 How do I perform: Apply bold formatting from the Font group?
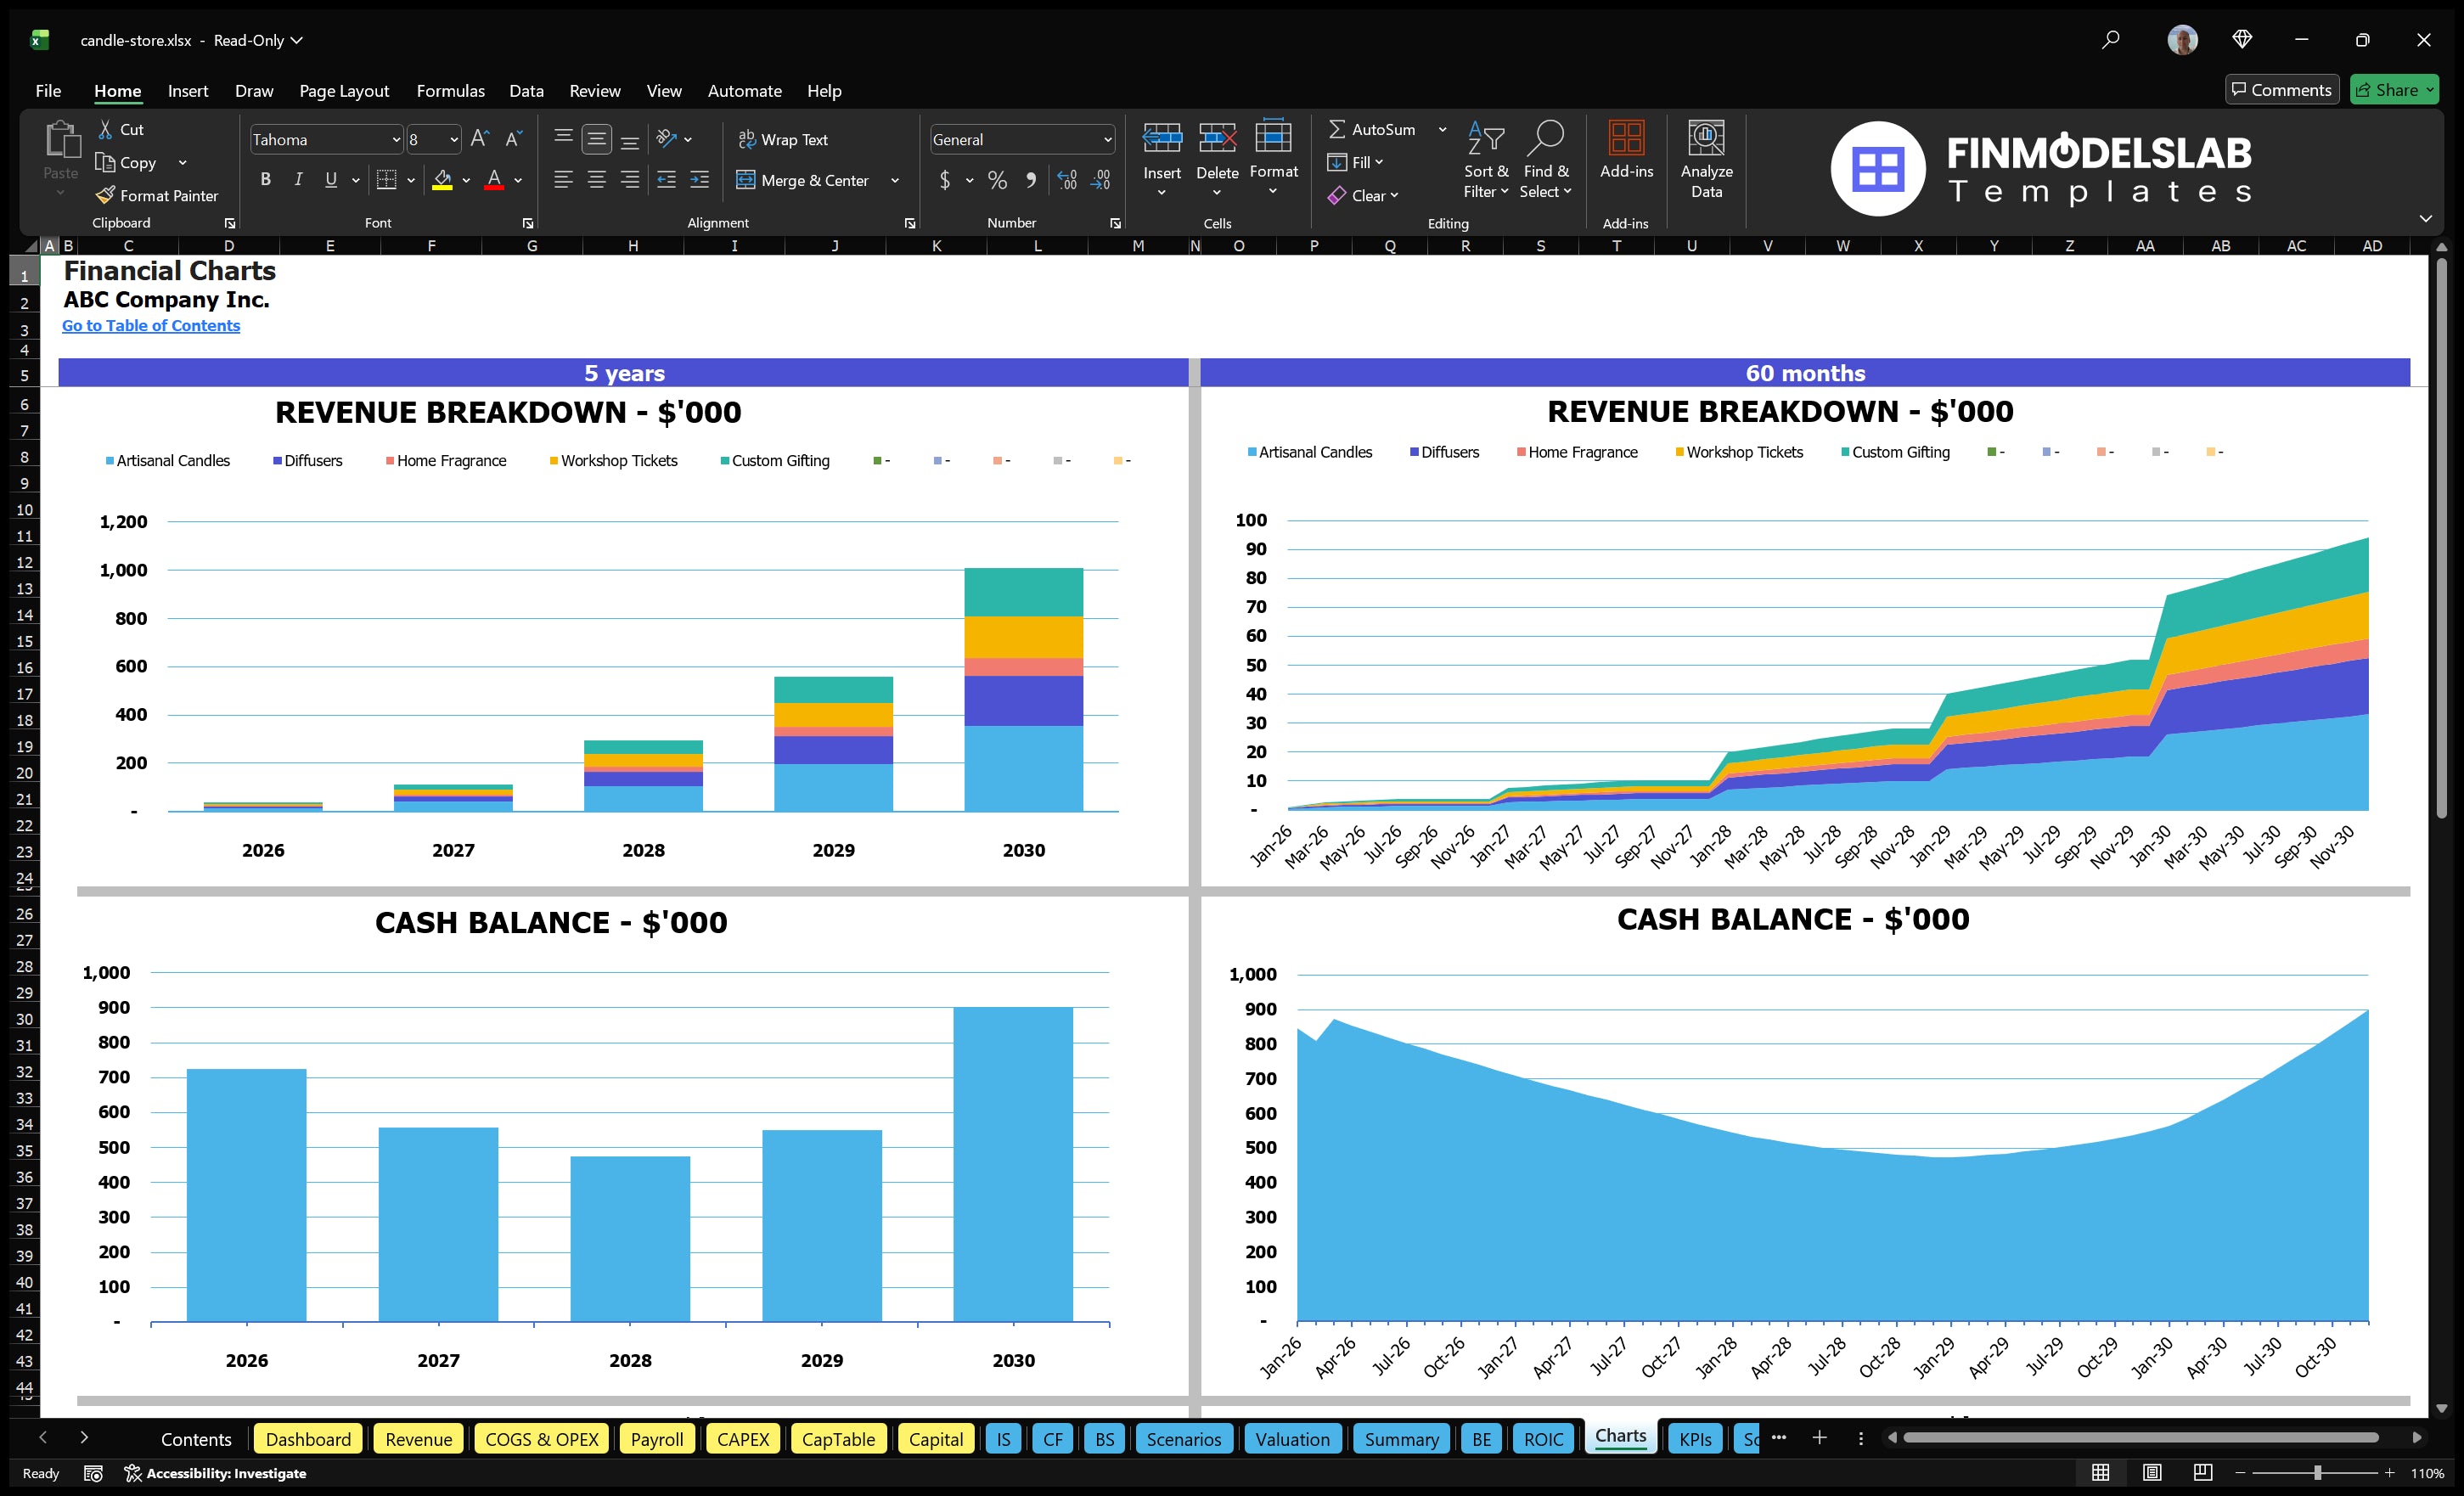pyautogui.click(x=265, y=179)
